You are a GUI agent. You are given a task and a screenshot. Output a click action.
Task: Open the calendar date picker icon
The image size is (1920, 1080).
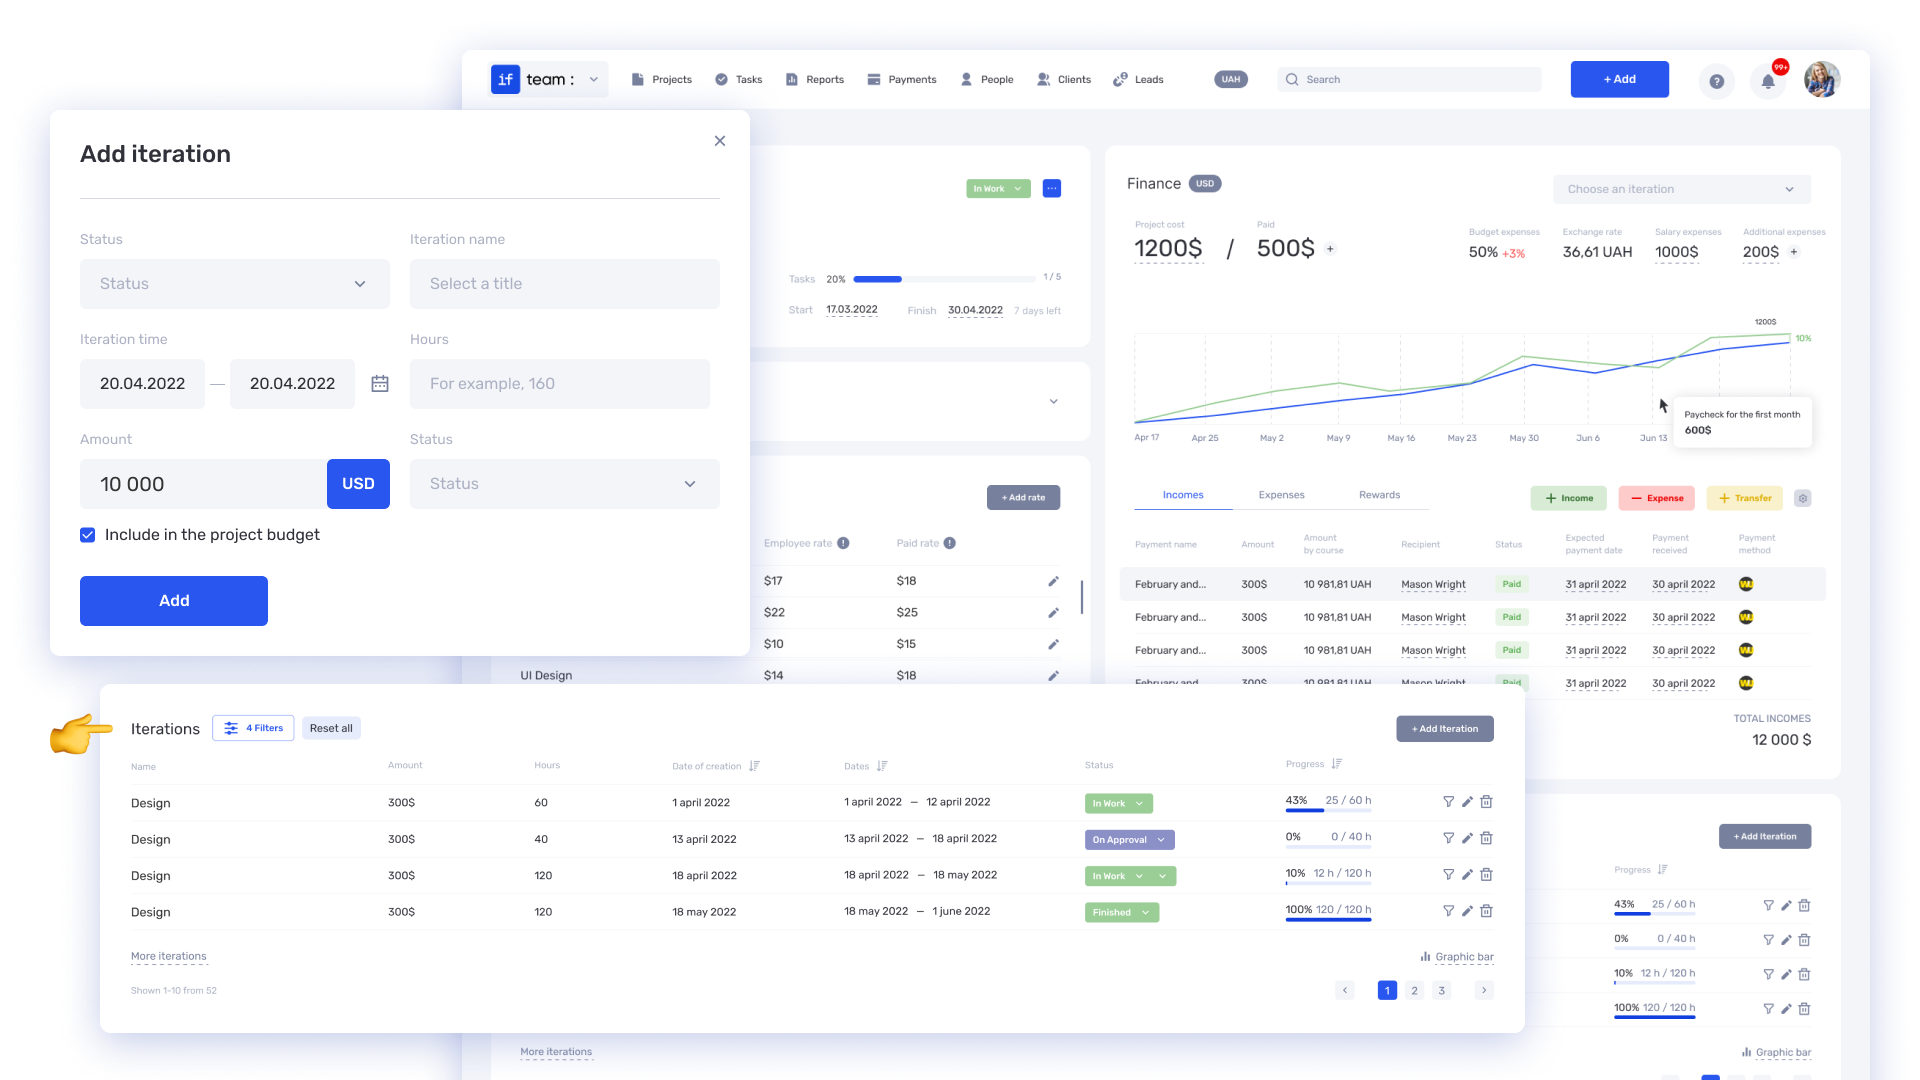(x=380, y=384)
